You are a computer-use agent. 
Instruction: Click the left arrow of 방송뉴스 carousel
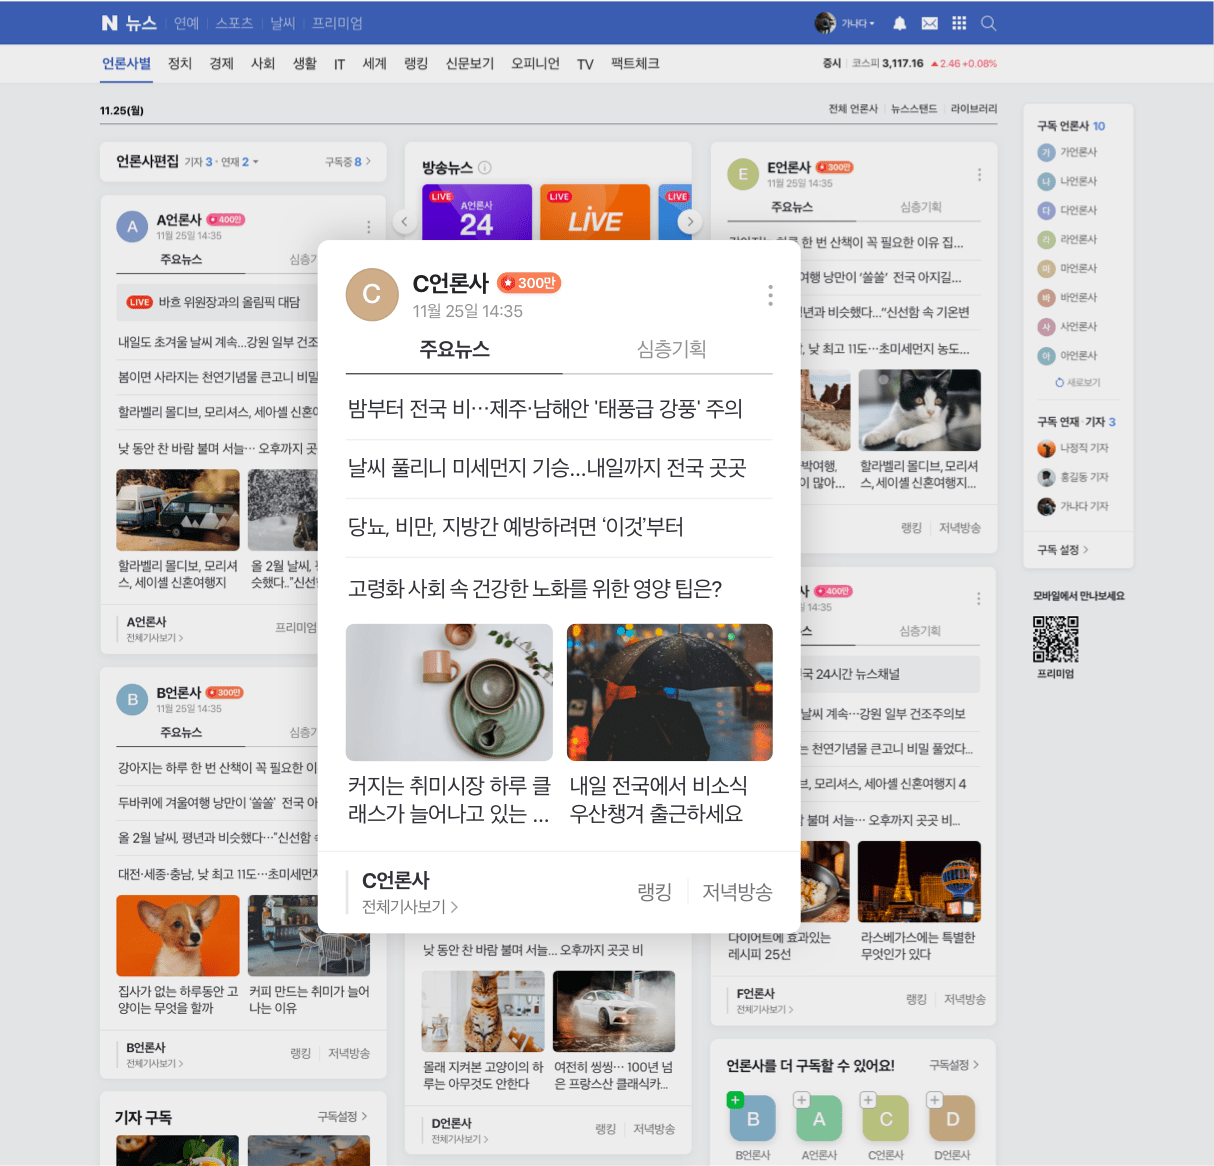point(404,222)
